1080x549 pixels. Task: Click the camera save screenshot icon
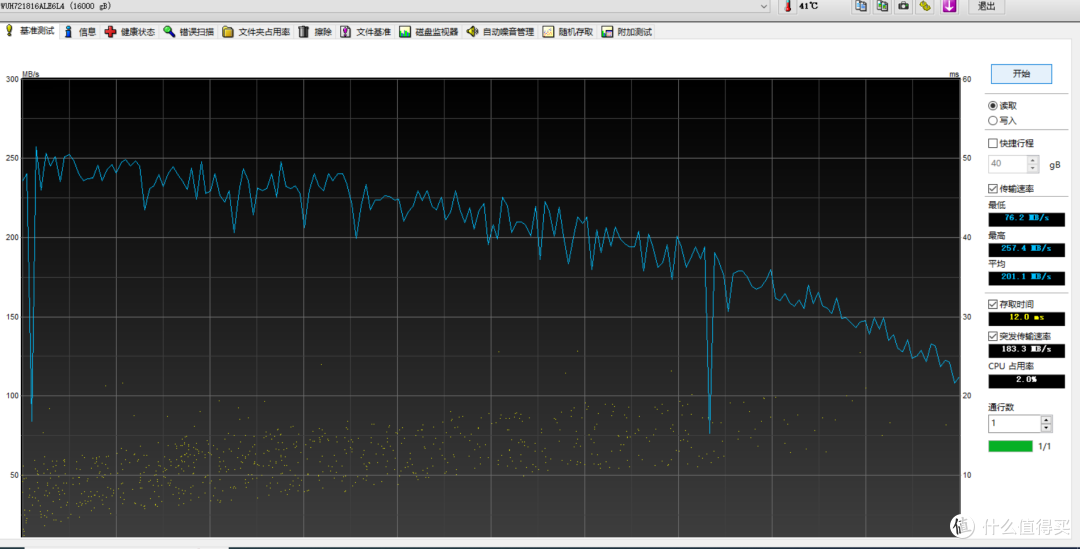904,6
